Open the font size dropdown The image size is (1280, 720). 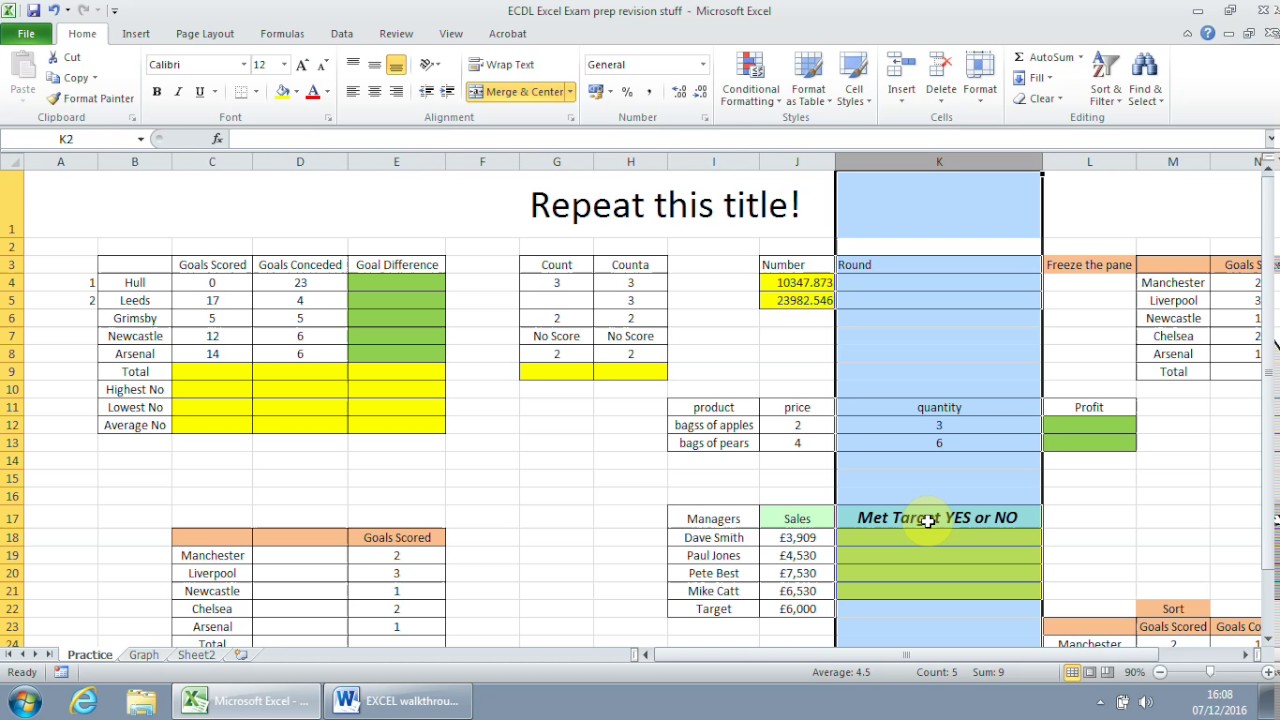coord(284,64)
